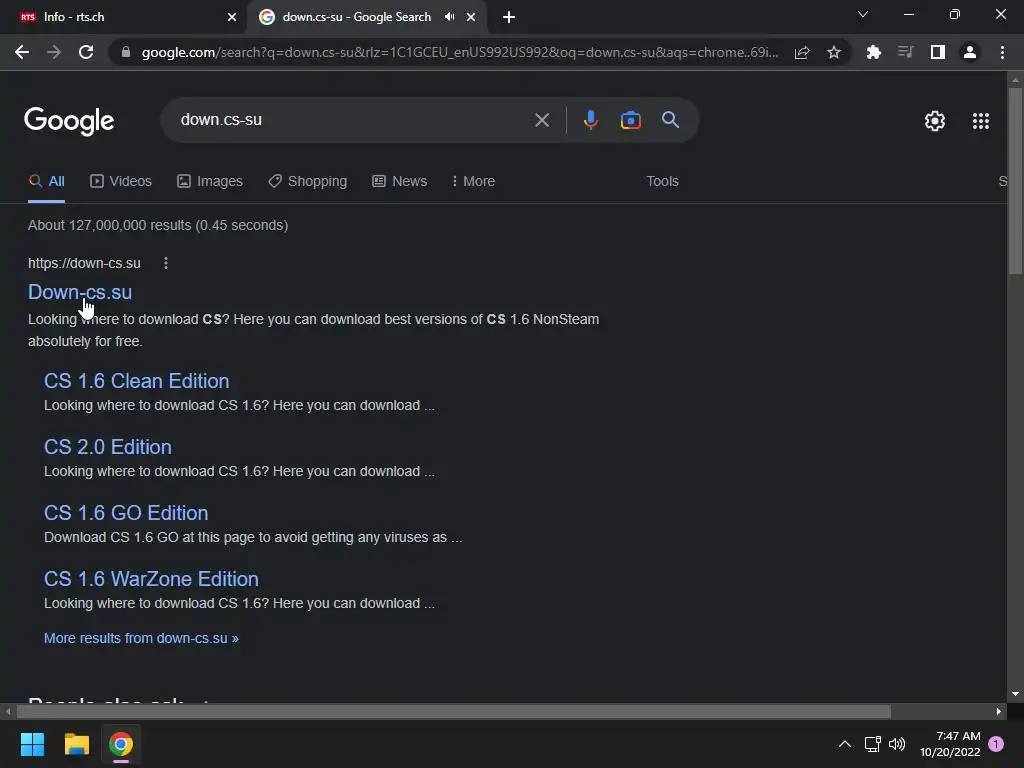Switch to Shopping results

[308, 182]
